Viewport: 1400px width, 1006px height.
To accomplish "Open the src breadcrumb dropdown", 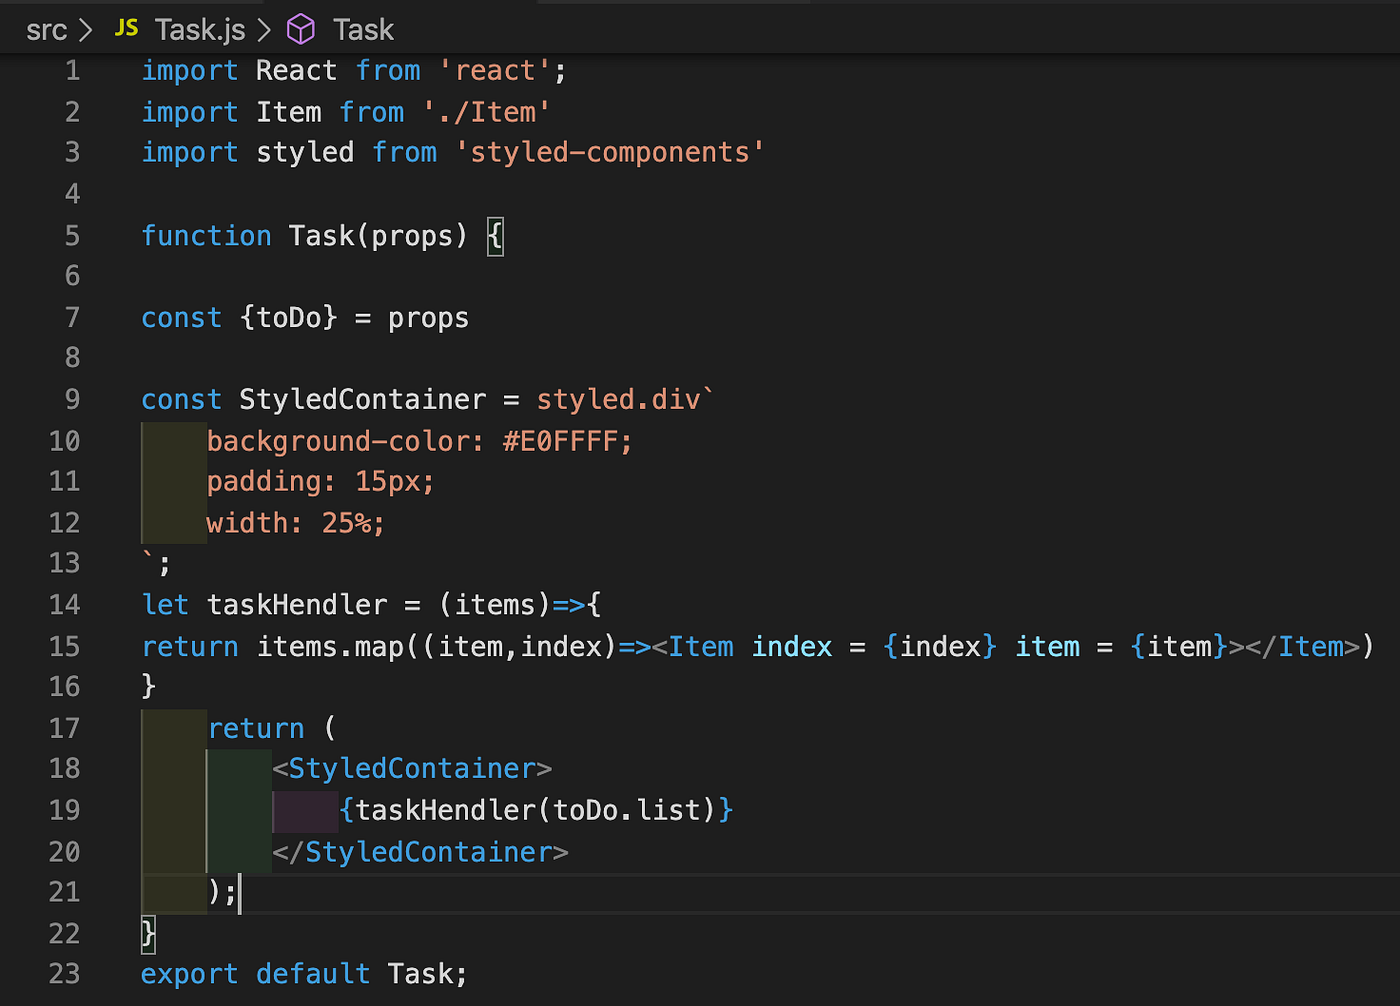I will (47, 29).
